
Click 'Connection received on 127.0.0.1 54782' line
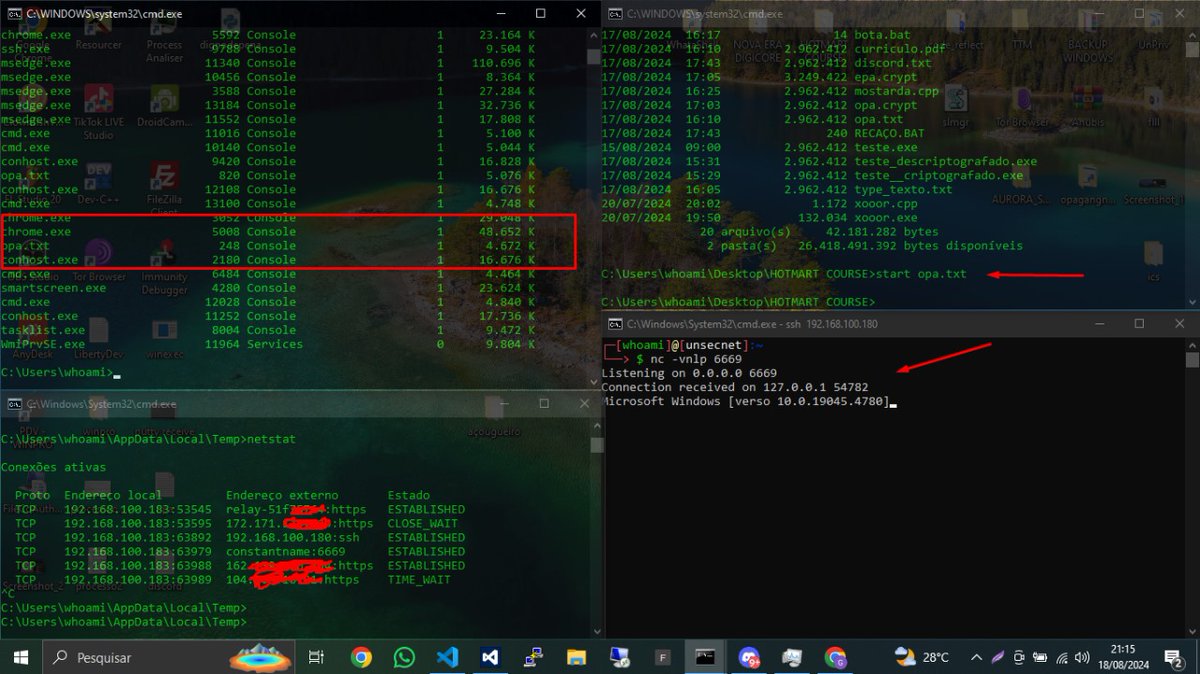coord(735,386)
